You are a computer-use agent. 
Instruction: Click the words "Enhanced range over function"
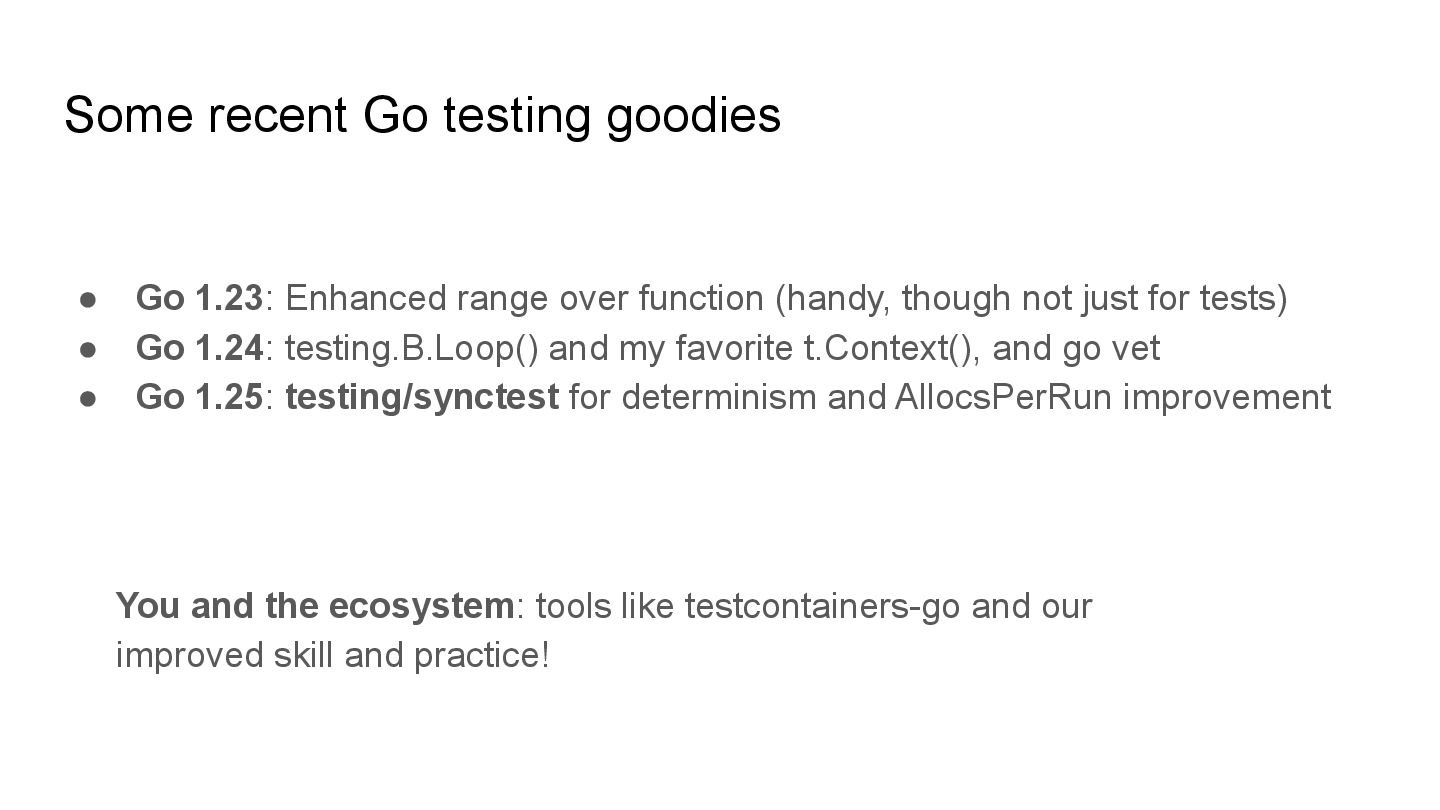coord(525,299)
